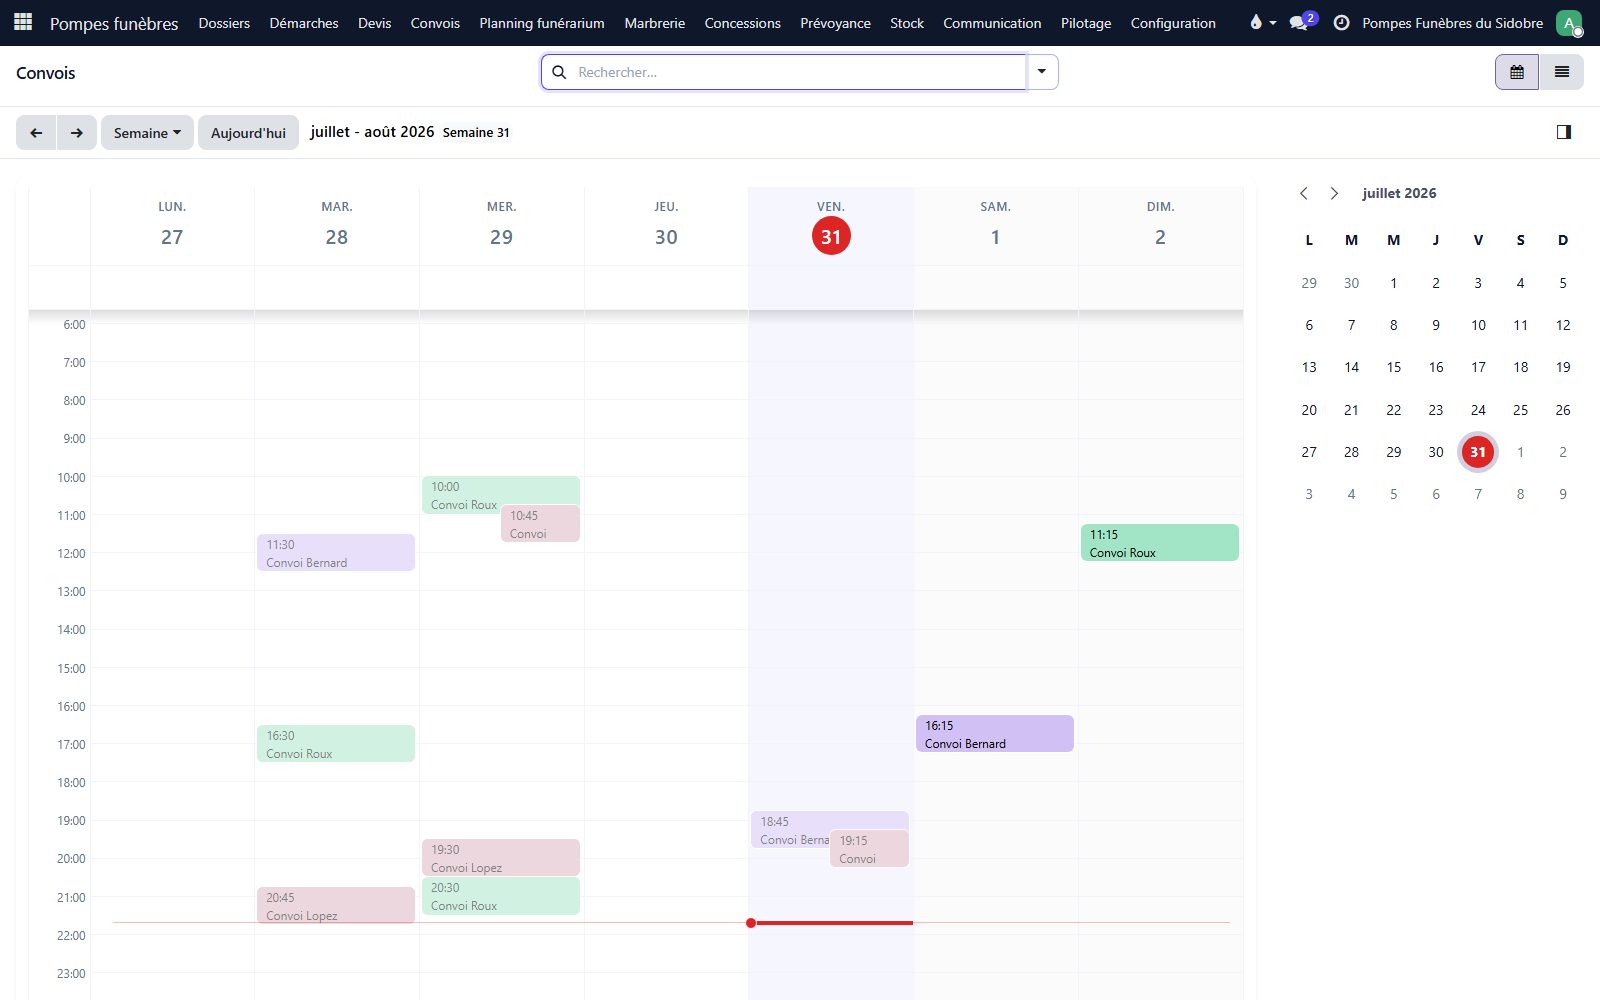Open the 19:30 Convoi Lopez event
Screen dimensions: 1600x1000
tap(501, 858)
